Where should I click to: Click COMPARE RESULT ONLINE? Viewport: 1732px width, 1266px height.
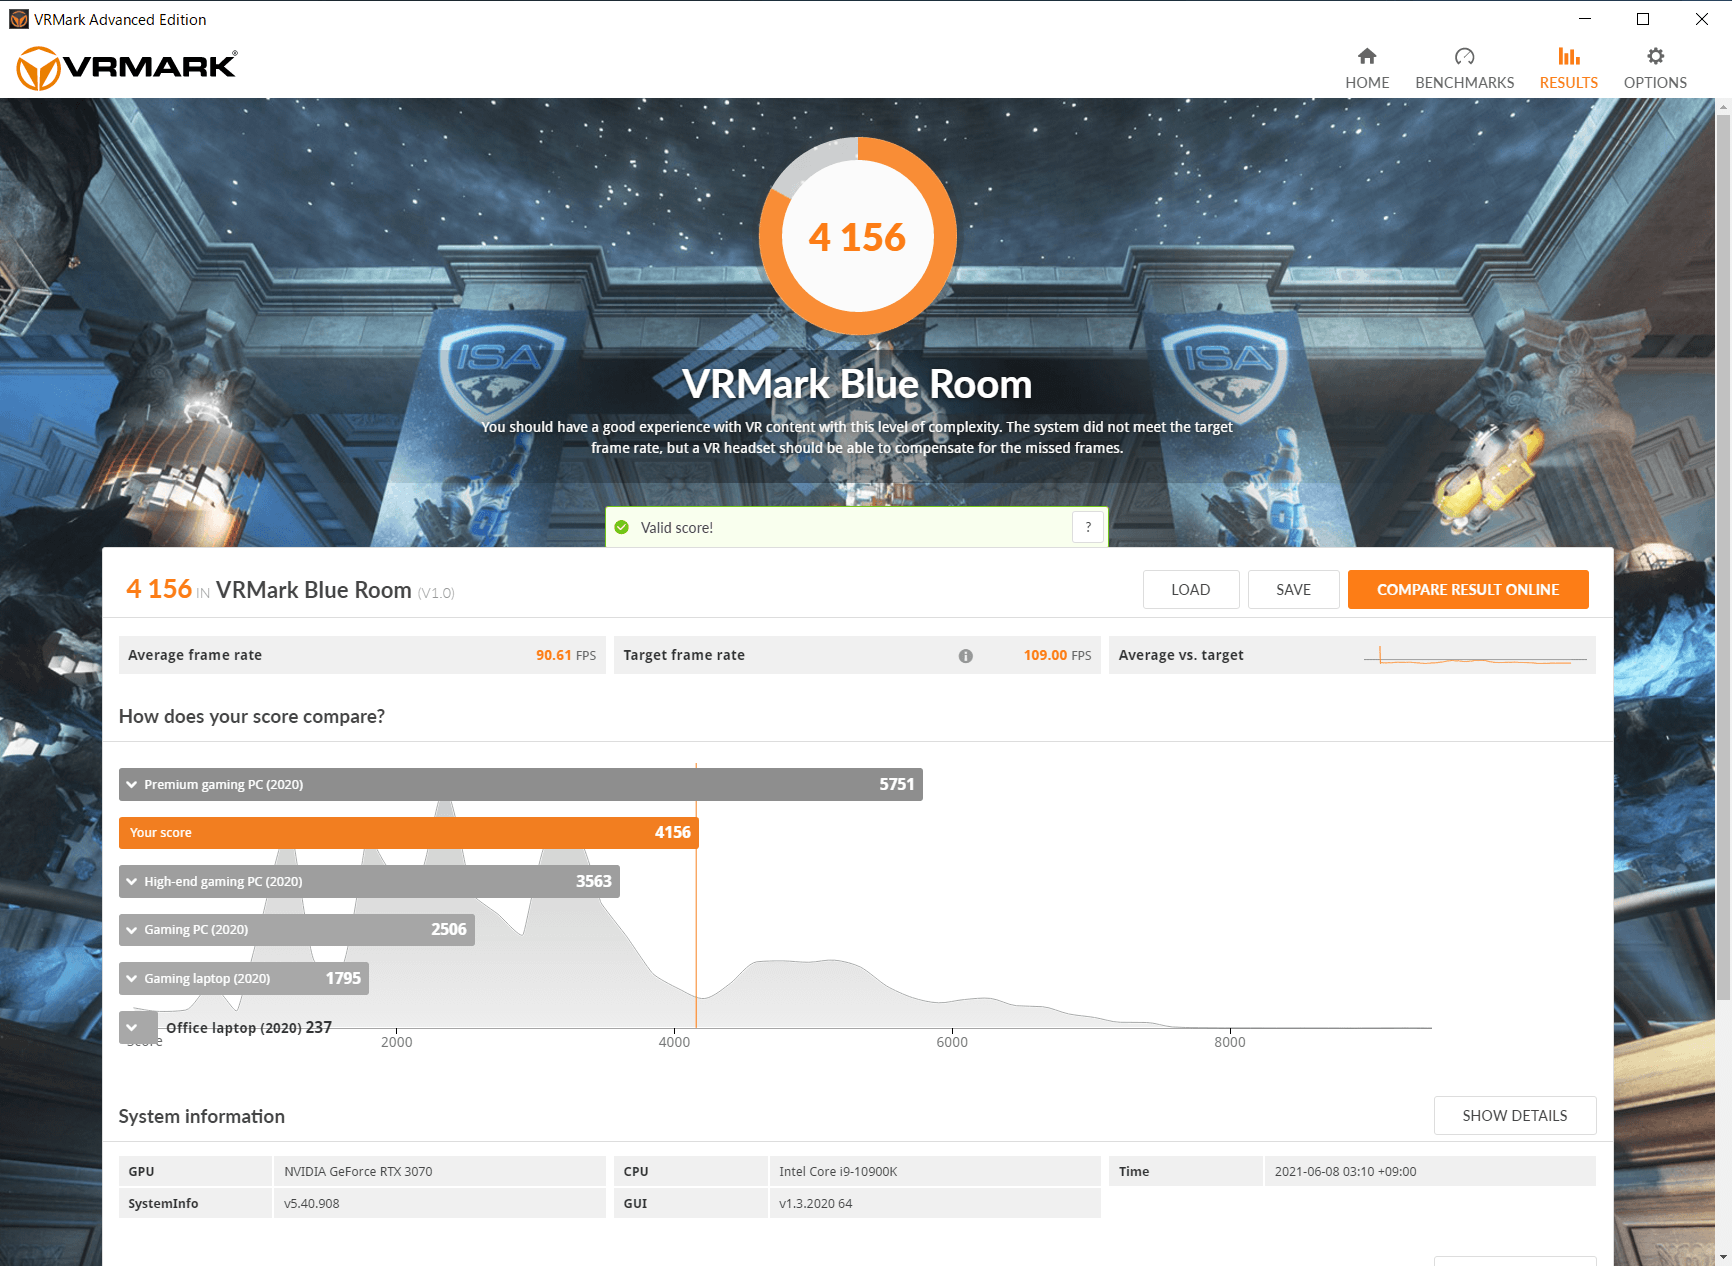[1468, 589]
